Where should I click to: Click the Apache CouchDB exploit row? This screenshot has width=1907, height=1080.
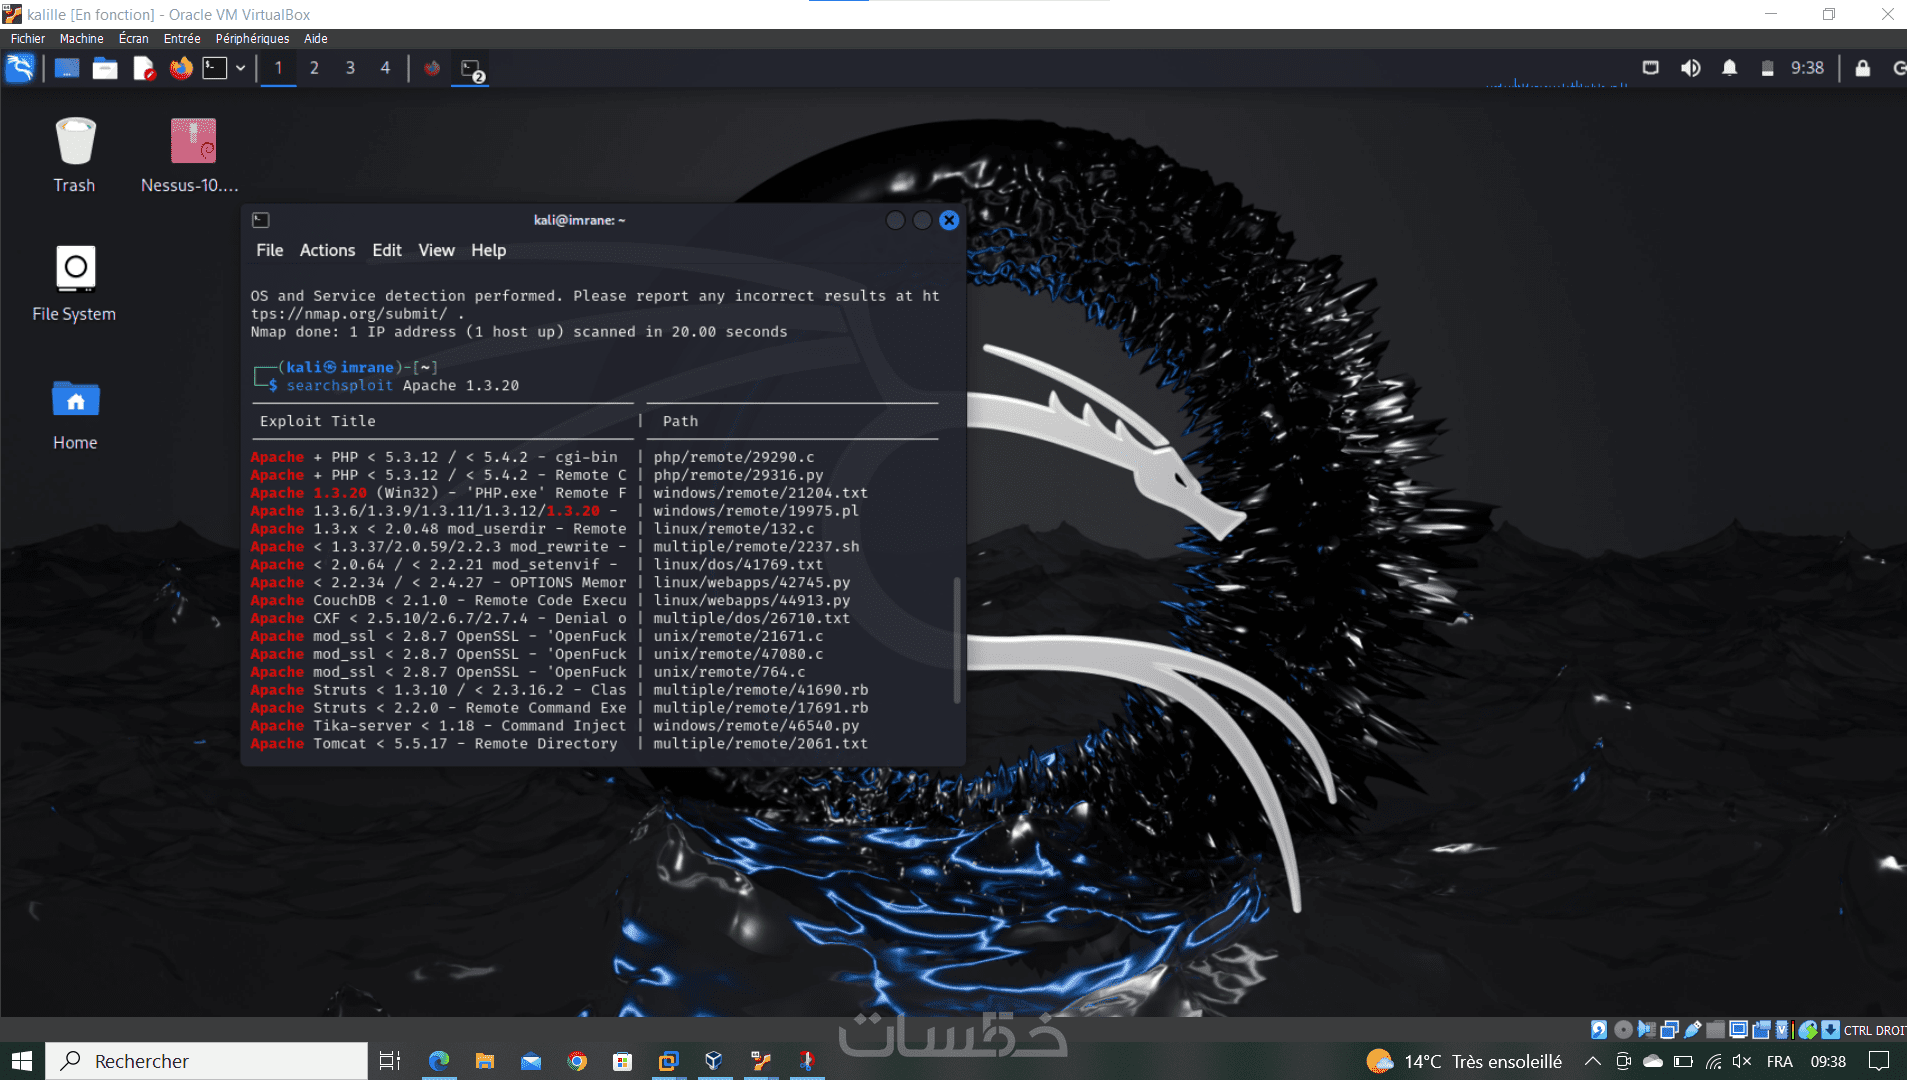[550, 601]
